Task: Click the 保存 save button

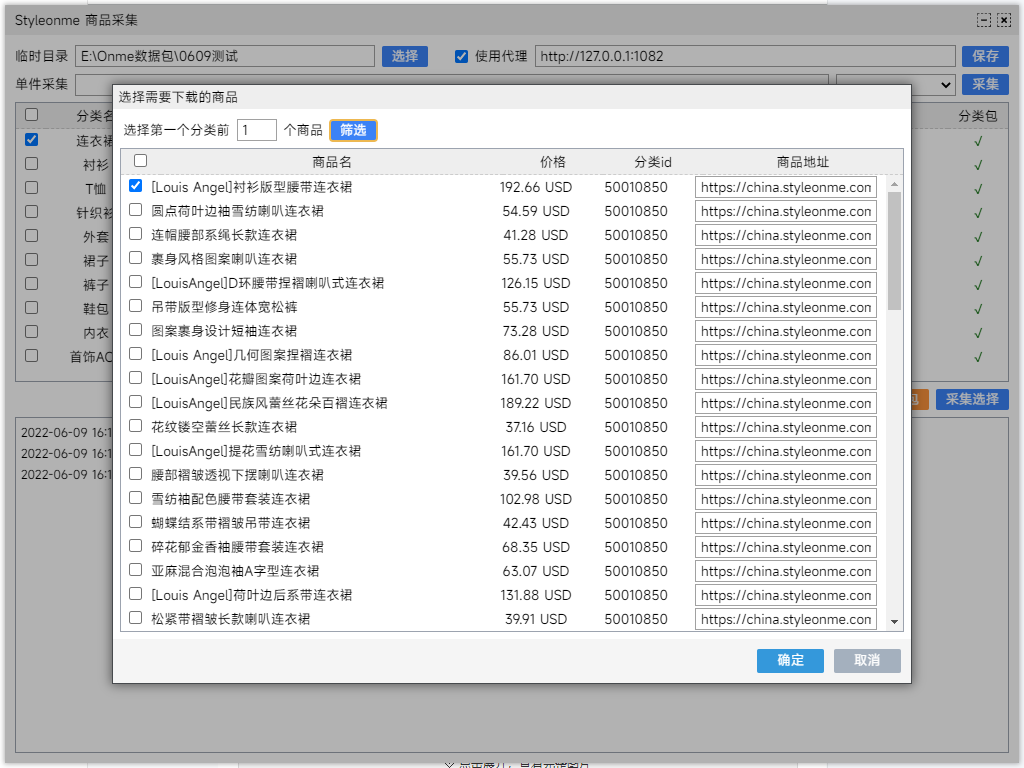Action: [x=985, y=56]
